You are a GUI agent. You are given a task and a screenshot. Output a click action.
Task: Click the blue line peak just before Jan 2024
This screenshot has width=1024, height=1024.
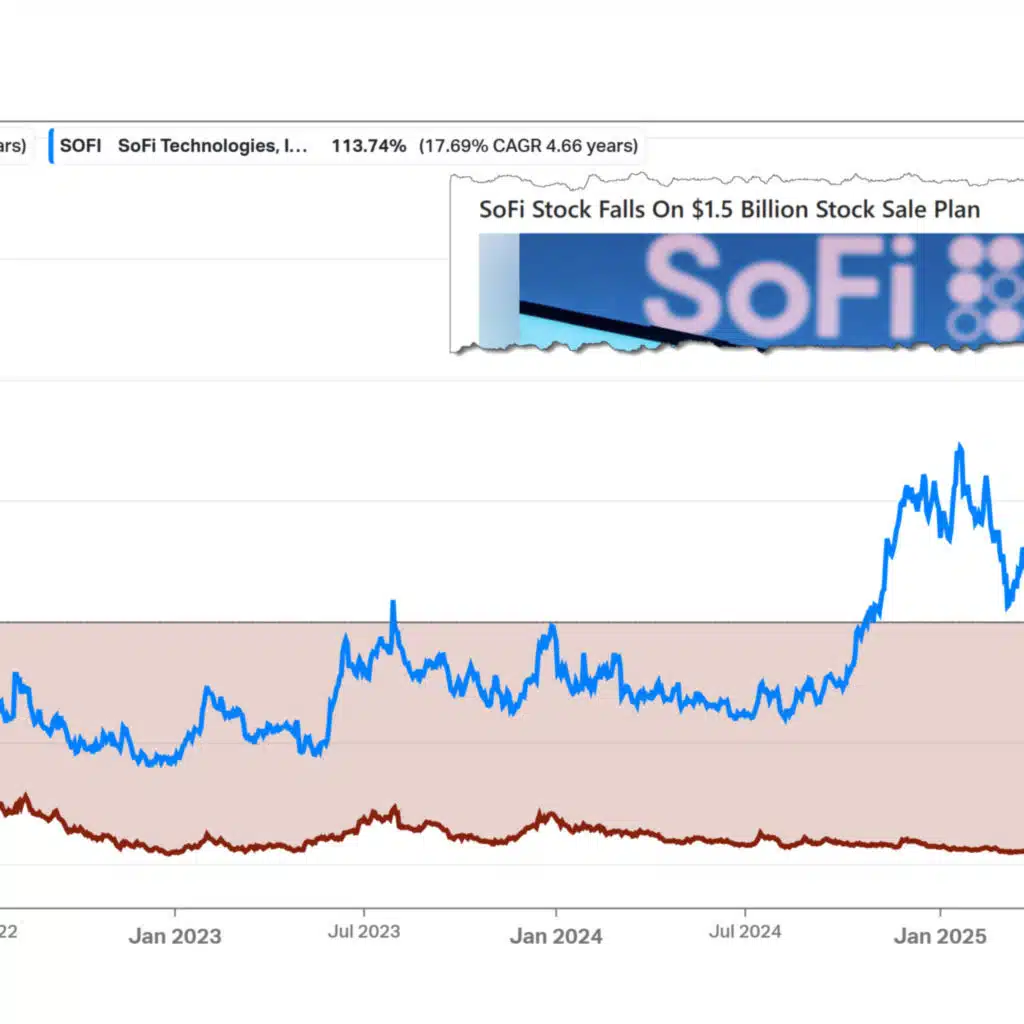[552, 627]
